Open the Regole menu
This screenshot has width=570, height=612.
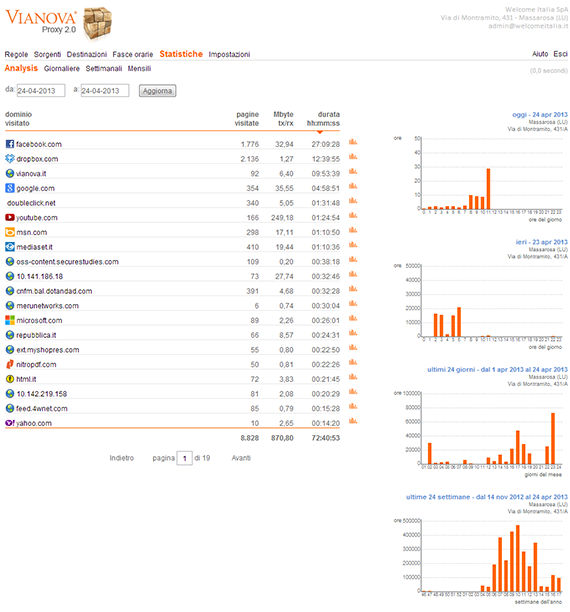click(x=16, y=55)
